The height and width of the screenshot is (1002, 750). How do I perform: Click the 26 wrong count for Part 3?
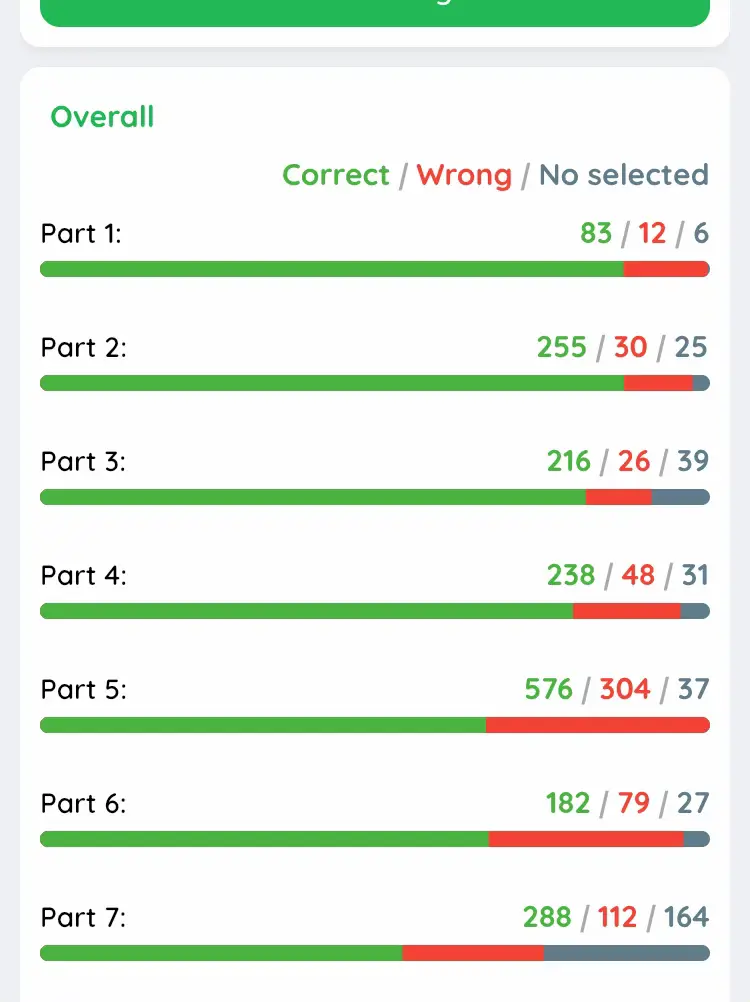(x=636, y=461)
